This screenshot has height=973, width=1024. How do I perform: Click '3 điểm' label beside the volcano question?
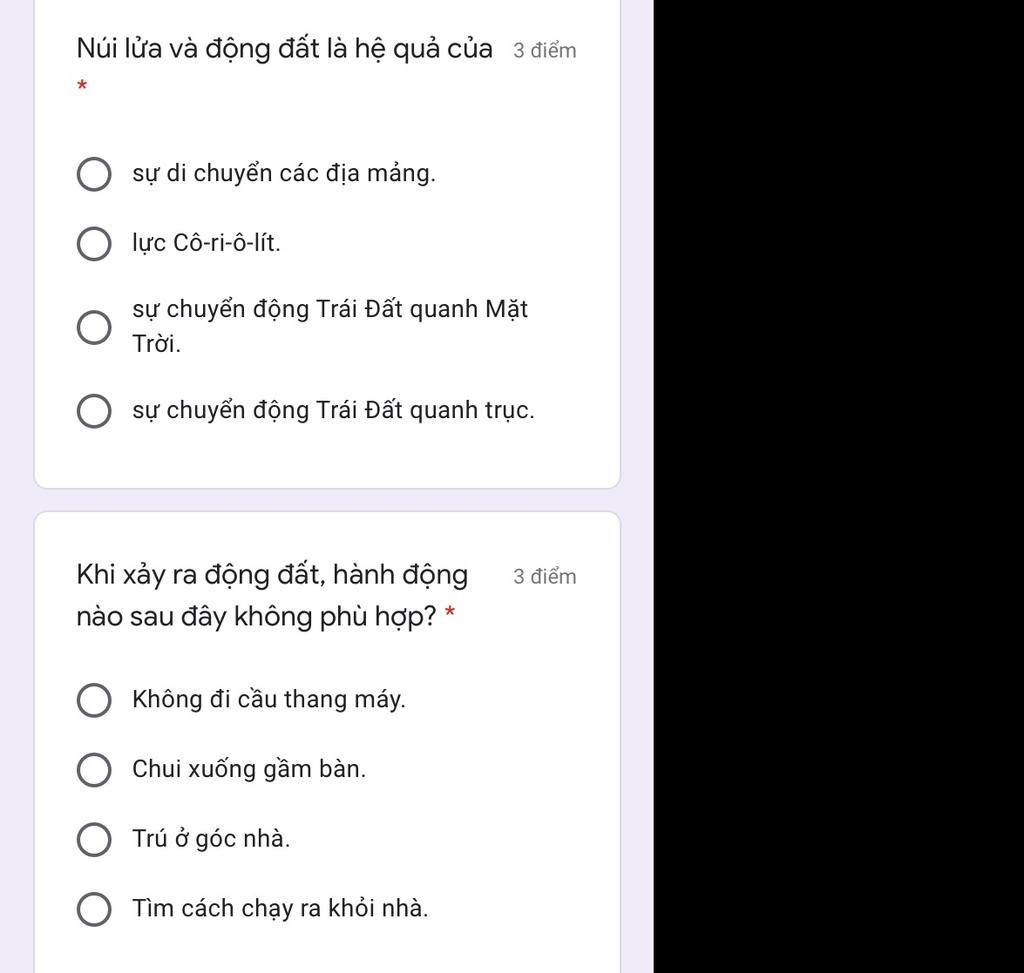(545, 51)
